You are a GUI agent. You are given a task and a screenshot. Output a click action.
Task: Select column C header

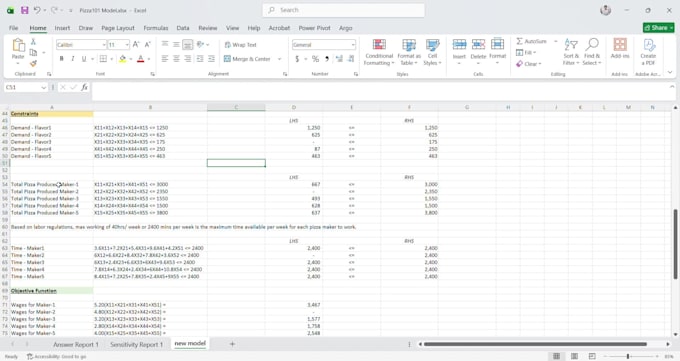click(x=236, y=107)
